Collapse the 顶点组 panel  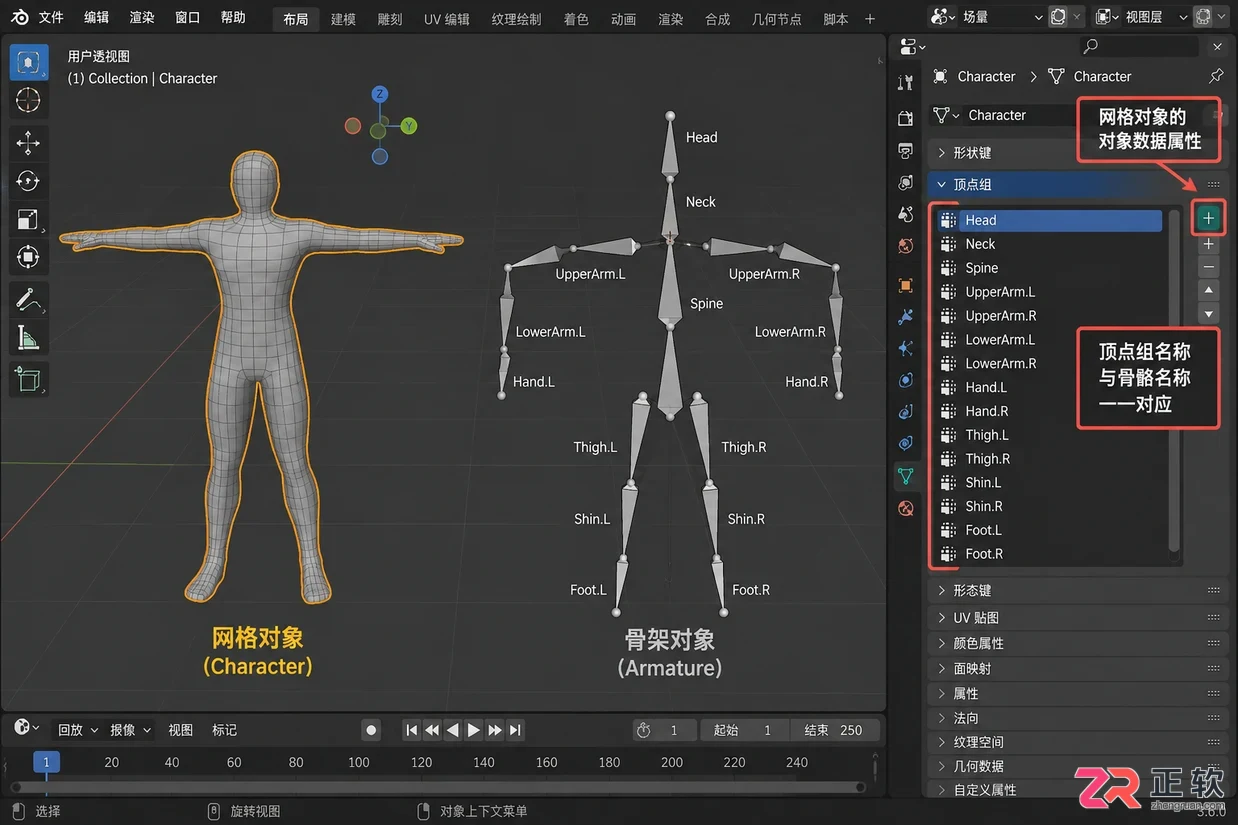pyautogui.click(x=1078, y=184)
